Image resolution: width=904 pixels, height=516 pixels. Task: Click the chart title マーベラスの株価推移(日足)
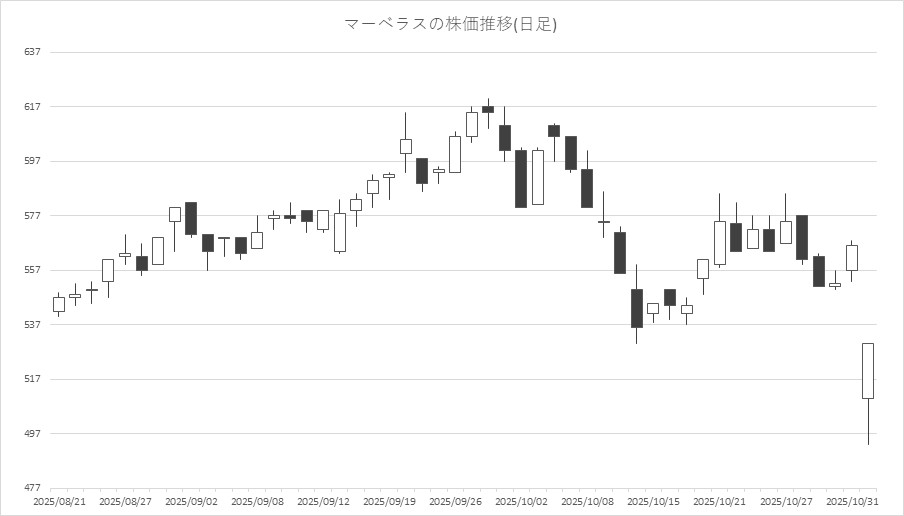[450, 24]
